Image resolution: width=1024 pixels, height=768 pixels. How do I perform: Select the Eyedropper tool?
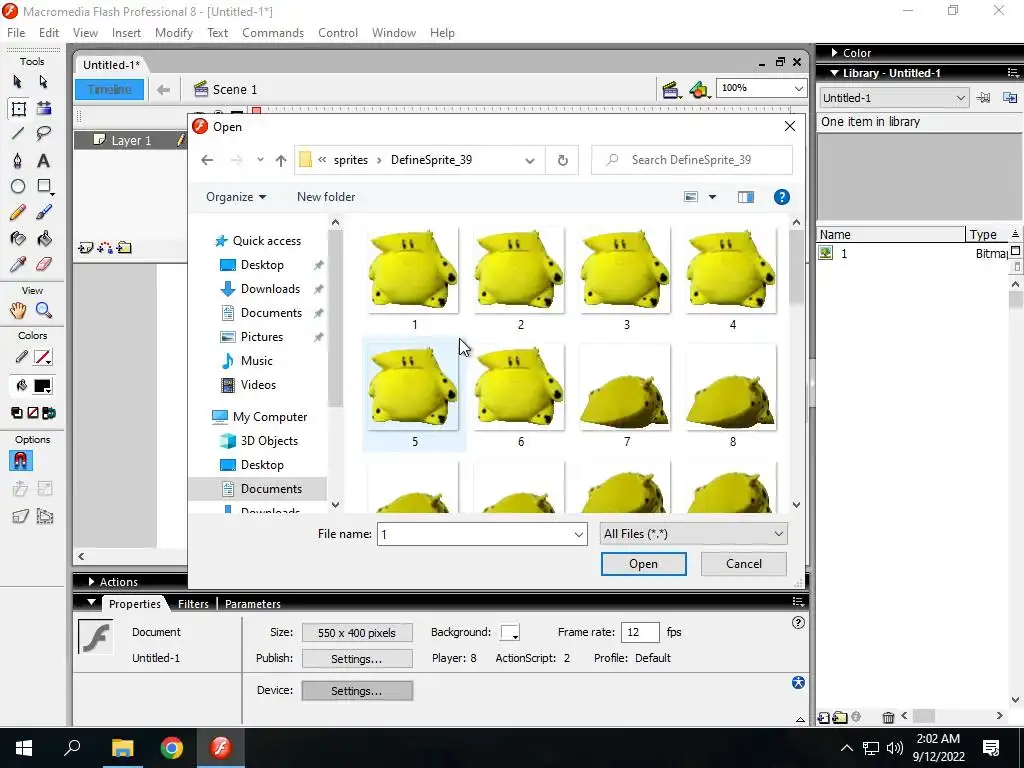click(18, 264)
